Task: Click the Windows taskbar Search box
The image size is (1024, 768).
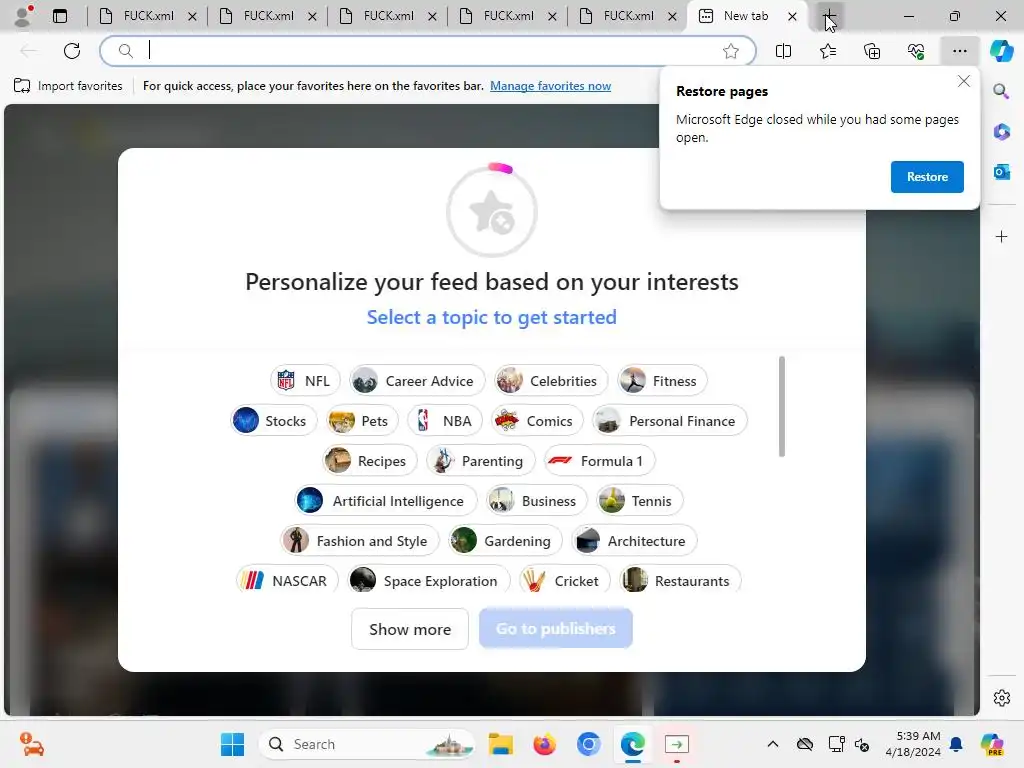Action: click(x=367, y=744)
